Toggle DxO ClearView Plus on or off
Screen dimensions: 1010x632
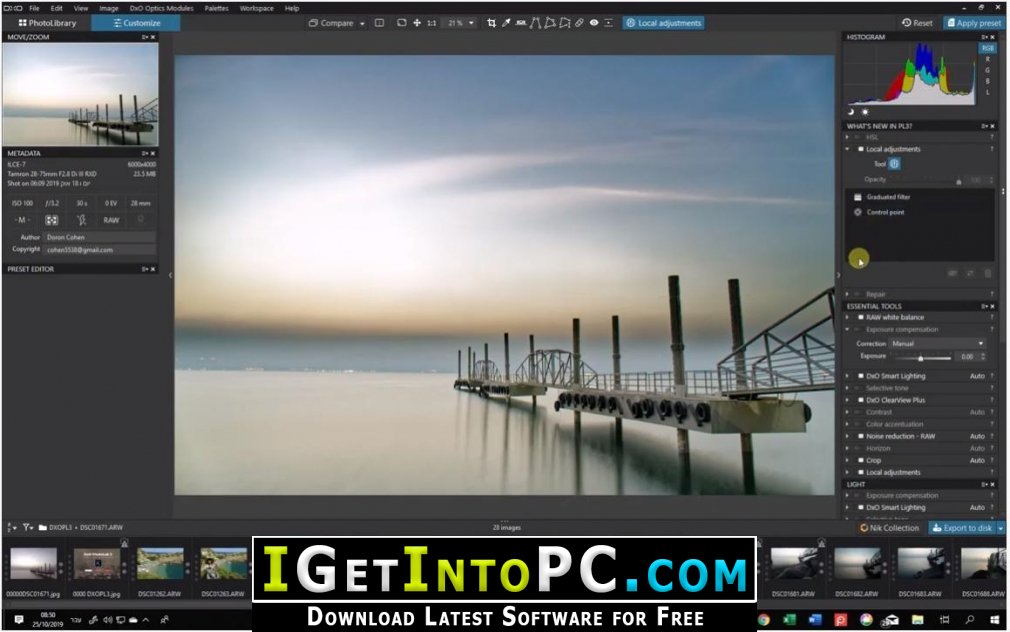[x=860, y=400]
